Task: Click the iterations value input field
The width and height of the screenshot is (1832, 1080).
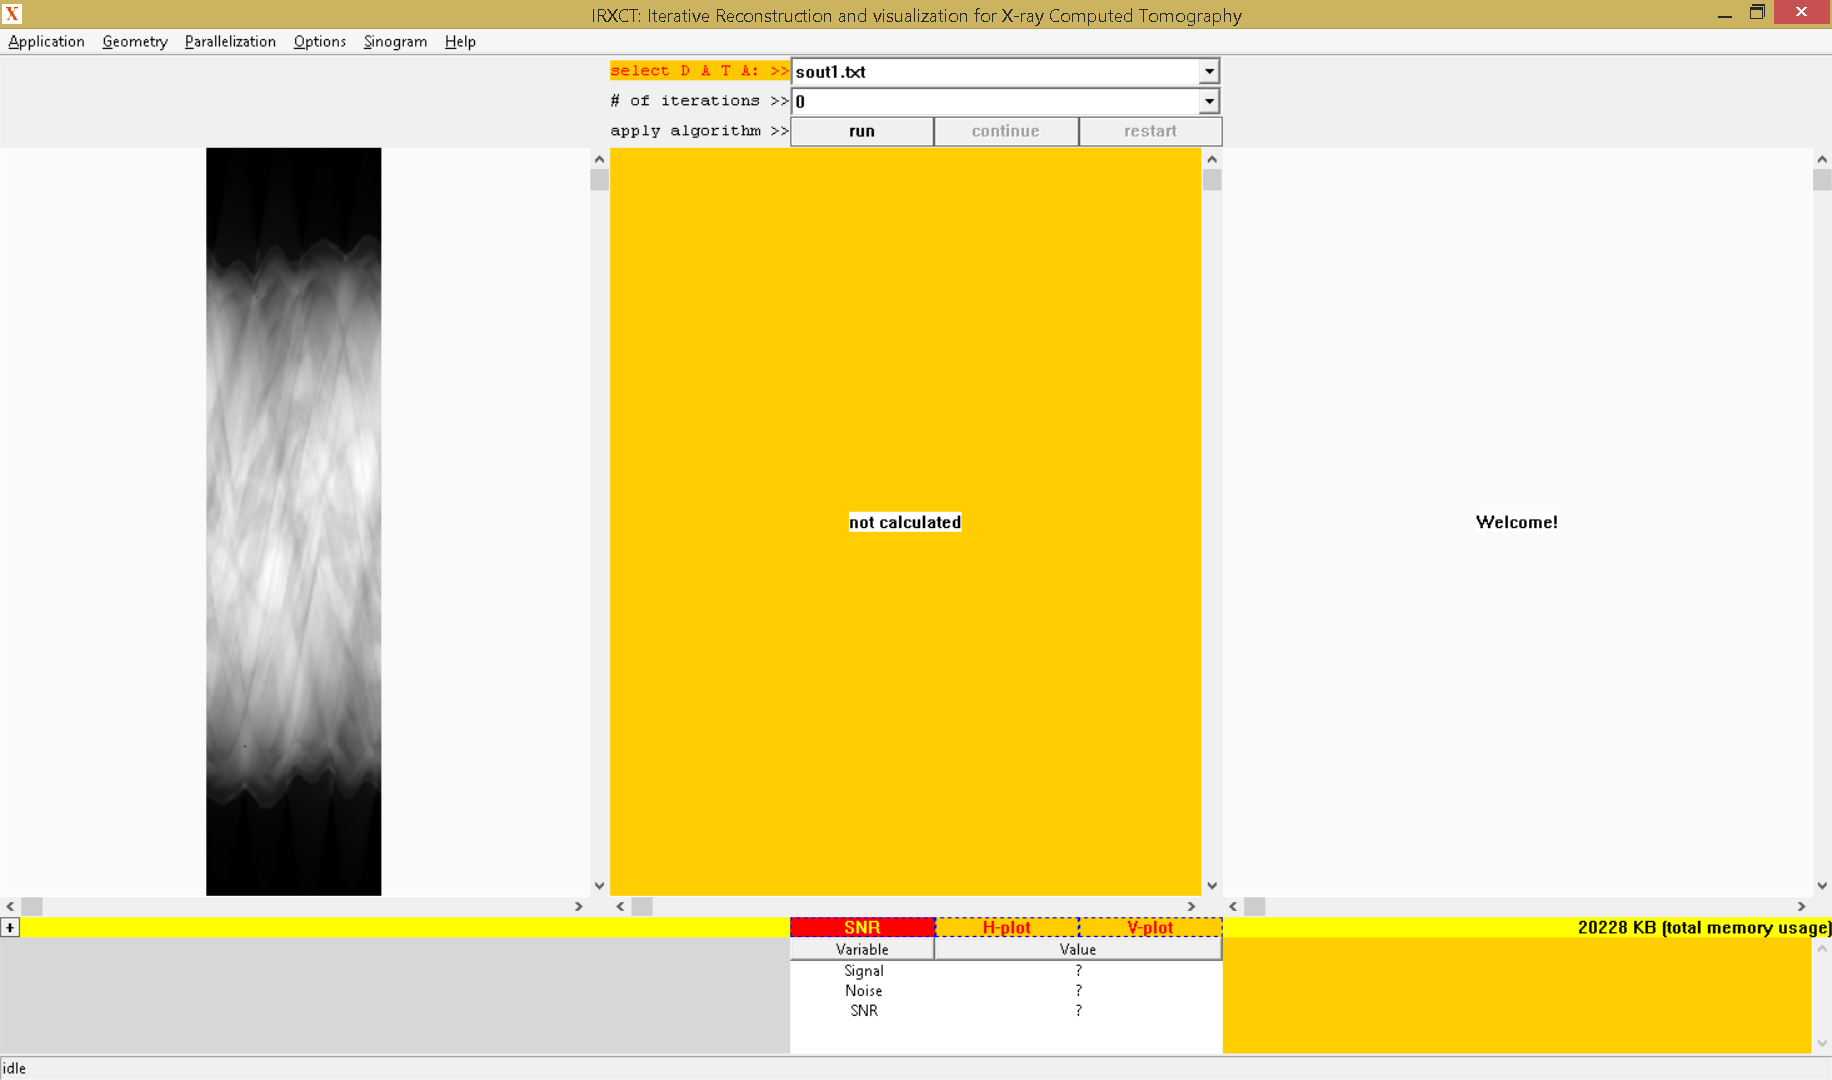Action: pos(995,101)
